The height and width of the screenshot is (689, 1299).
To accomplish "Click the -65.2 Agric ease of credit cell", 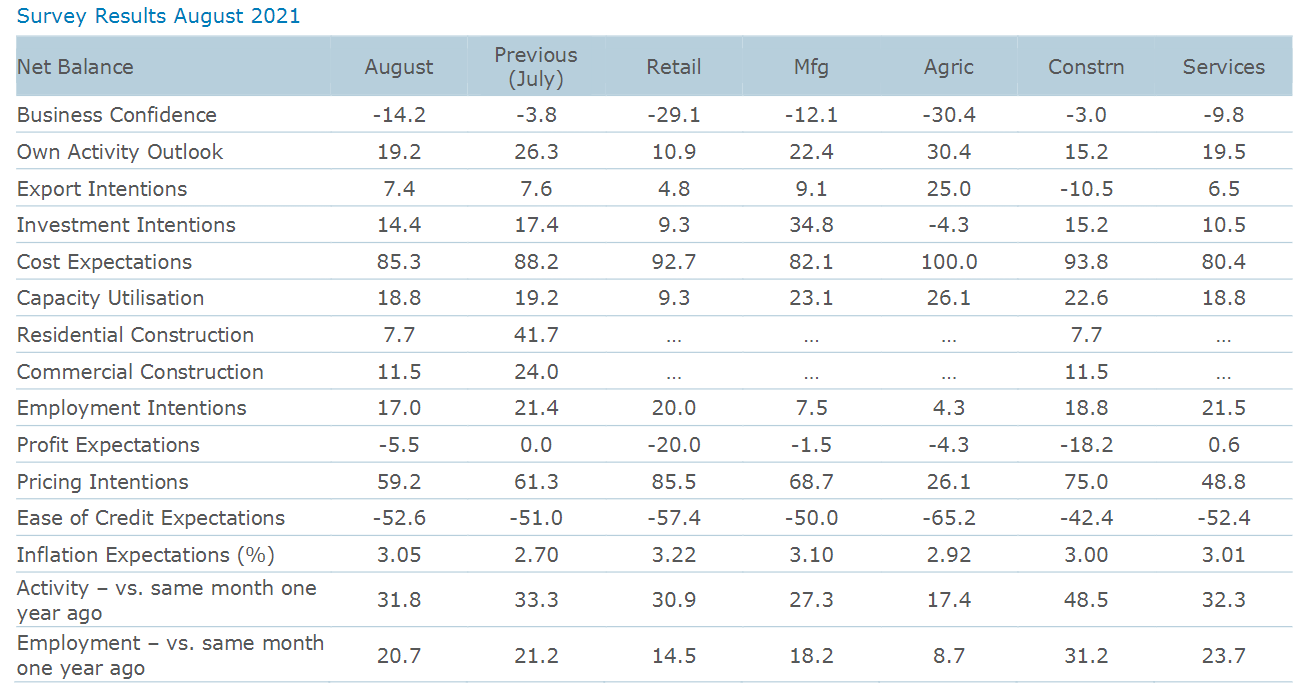I will [x=949, y=518].
